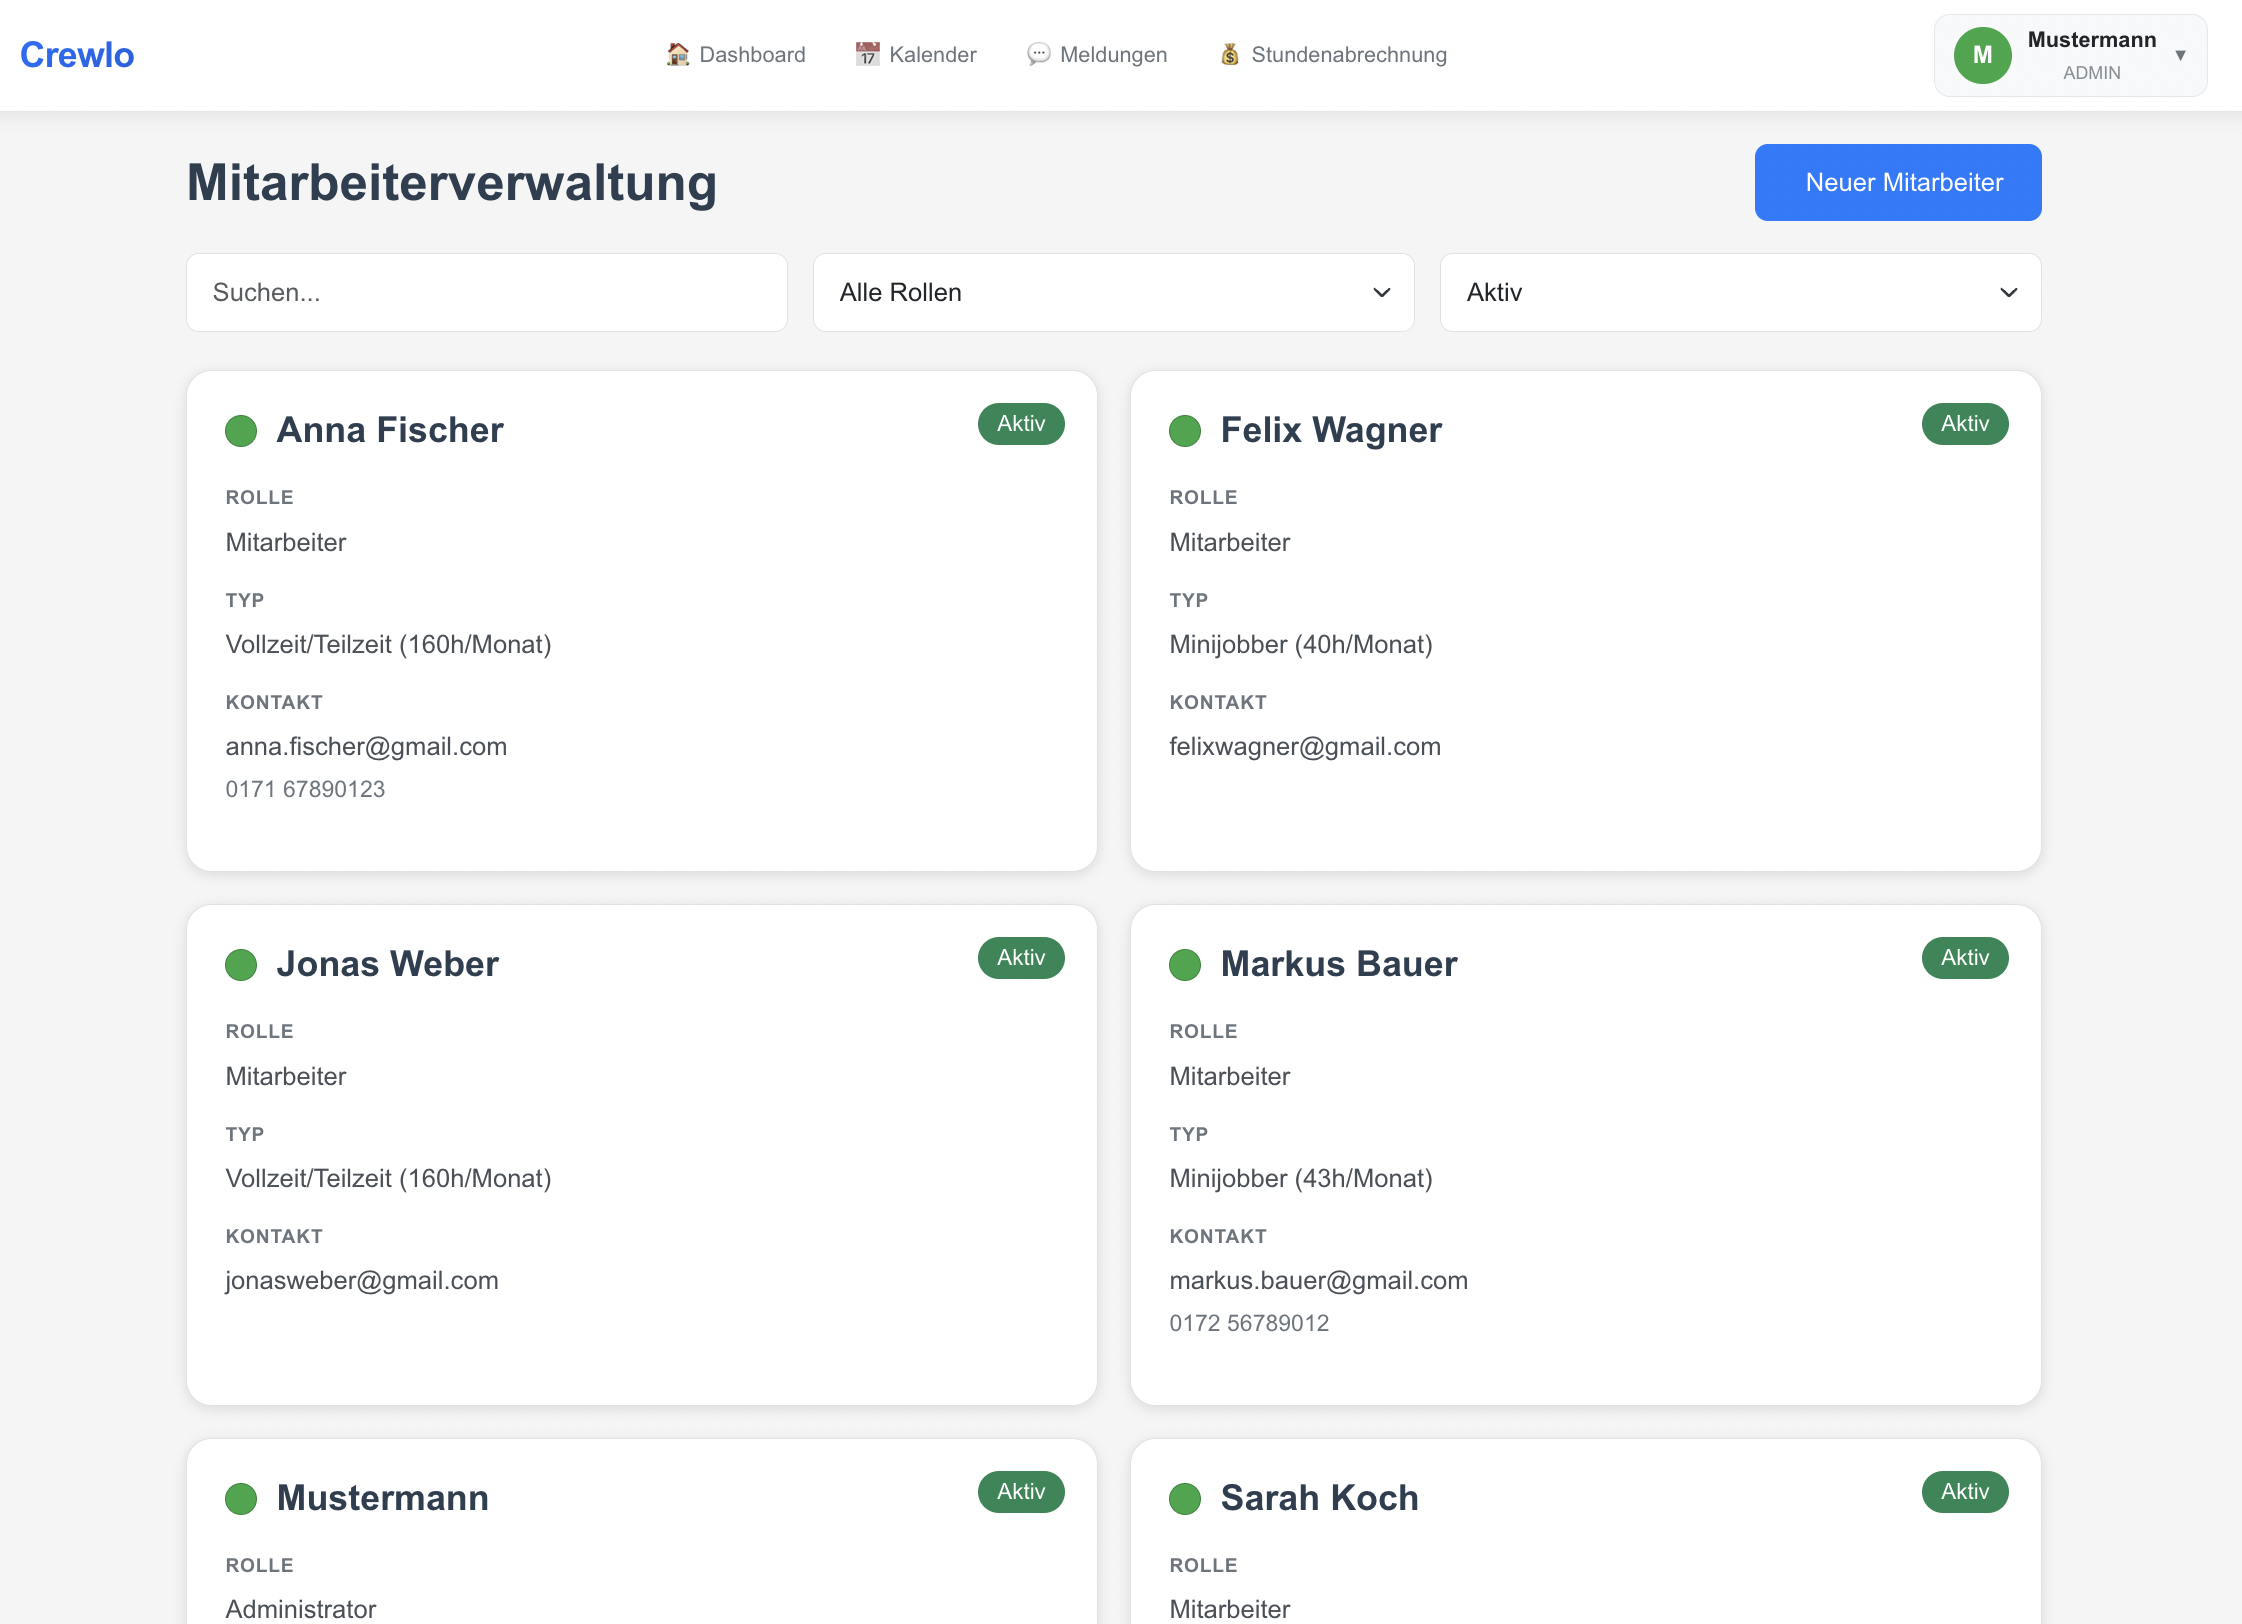Click the Crewlo logo link
The image size is (2242, 1624).
coord(76,54)
